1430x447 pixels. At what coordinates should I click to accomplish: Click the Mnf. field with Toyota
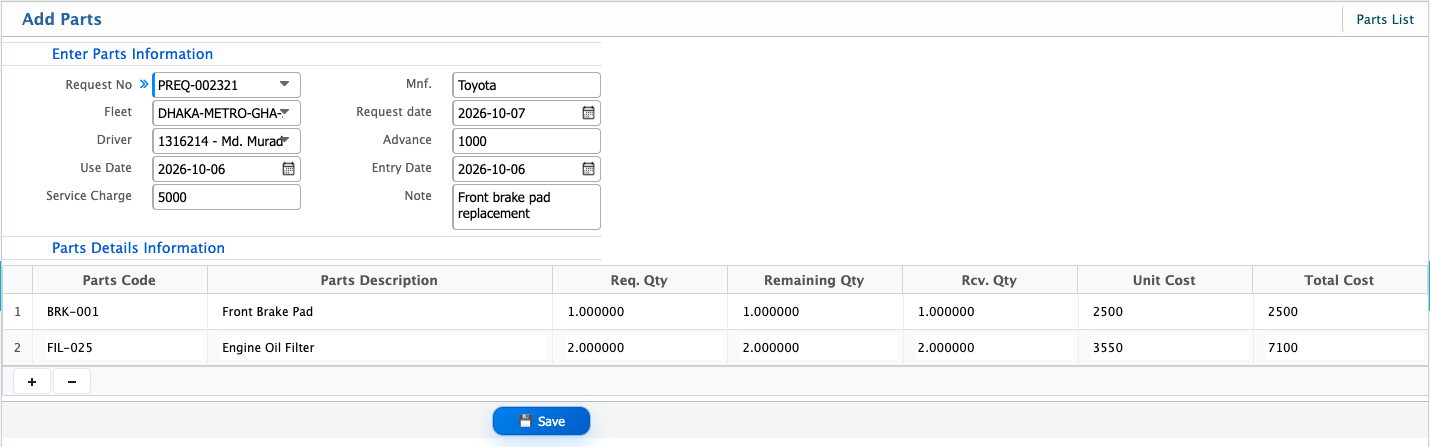[527, 85]
